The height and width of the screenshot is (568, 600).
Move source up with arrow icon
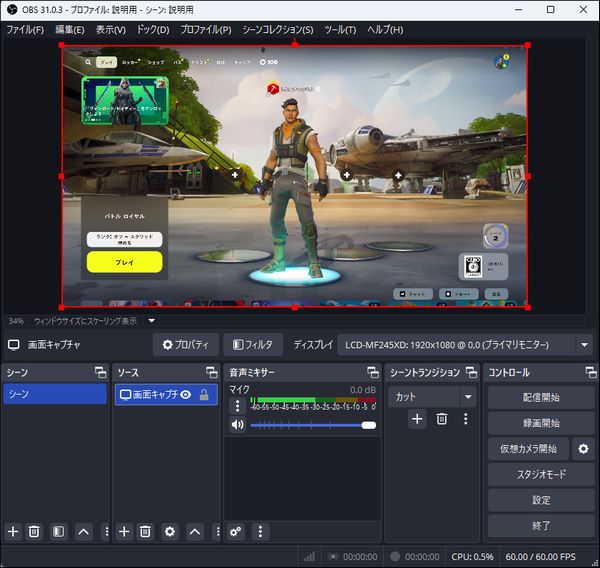(x=195, y=532)
